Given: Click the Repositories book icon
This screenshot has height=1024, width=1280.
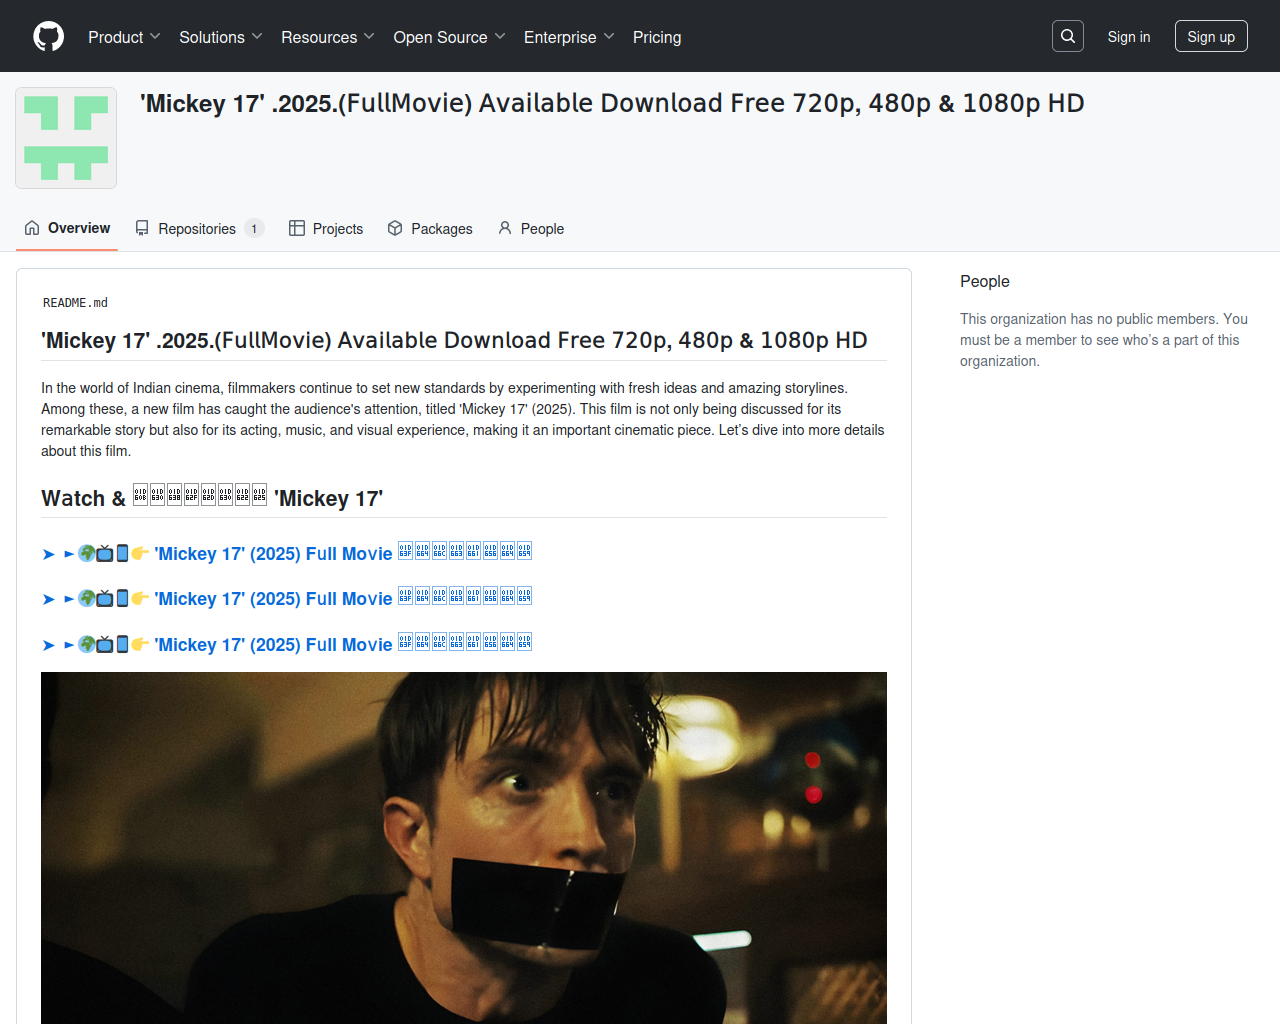Looking at the screenshot, I should [x=142, y=228].
